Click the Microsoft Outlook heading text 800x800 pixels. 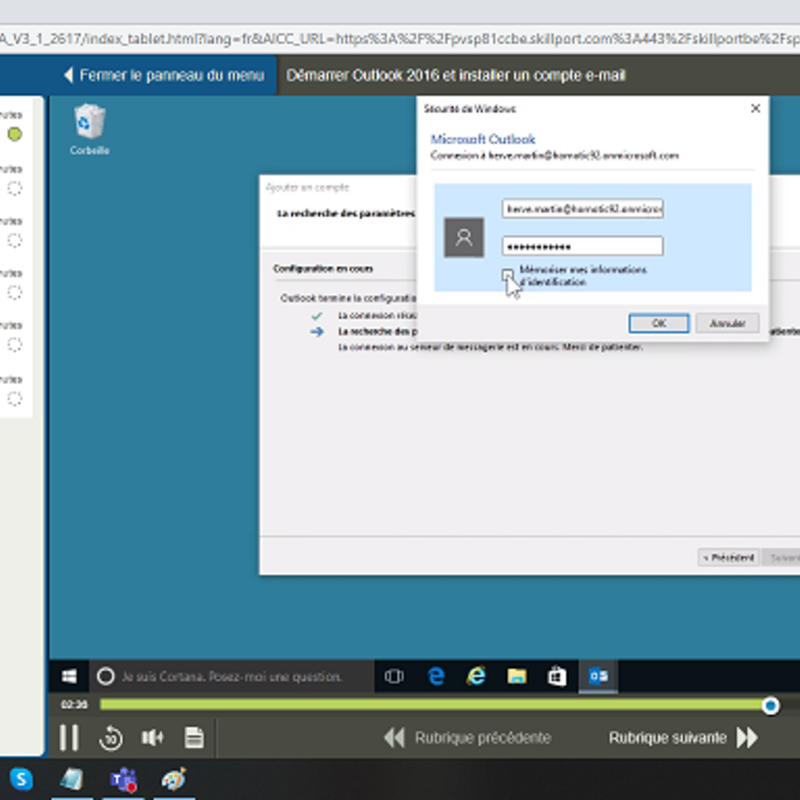pos(483,139)
